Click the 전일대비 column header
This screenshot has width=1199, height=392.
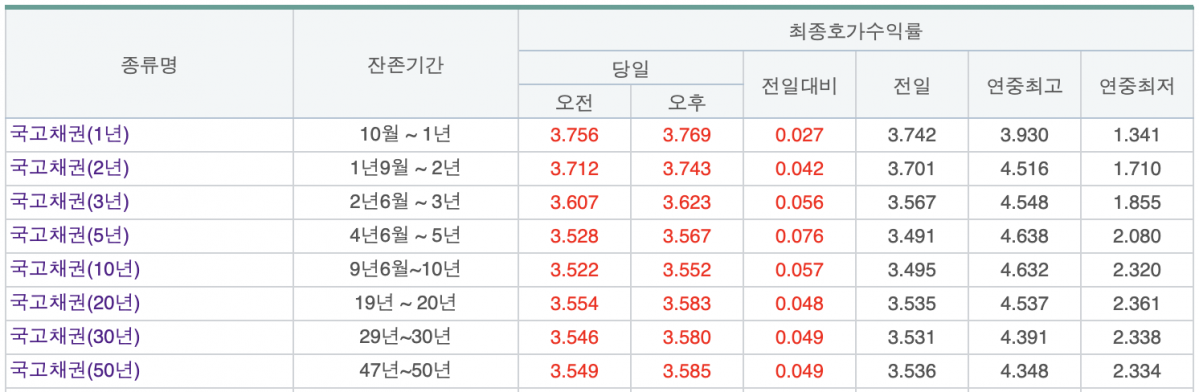pyautogui.click(x=799, y=86)
